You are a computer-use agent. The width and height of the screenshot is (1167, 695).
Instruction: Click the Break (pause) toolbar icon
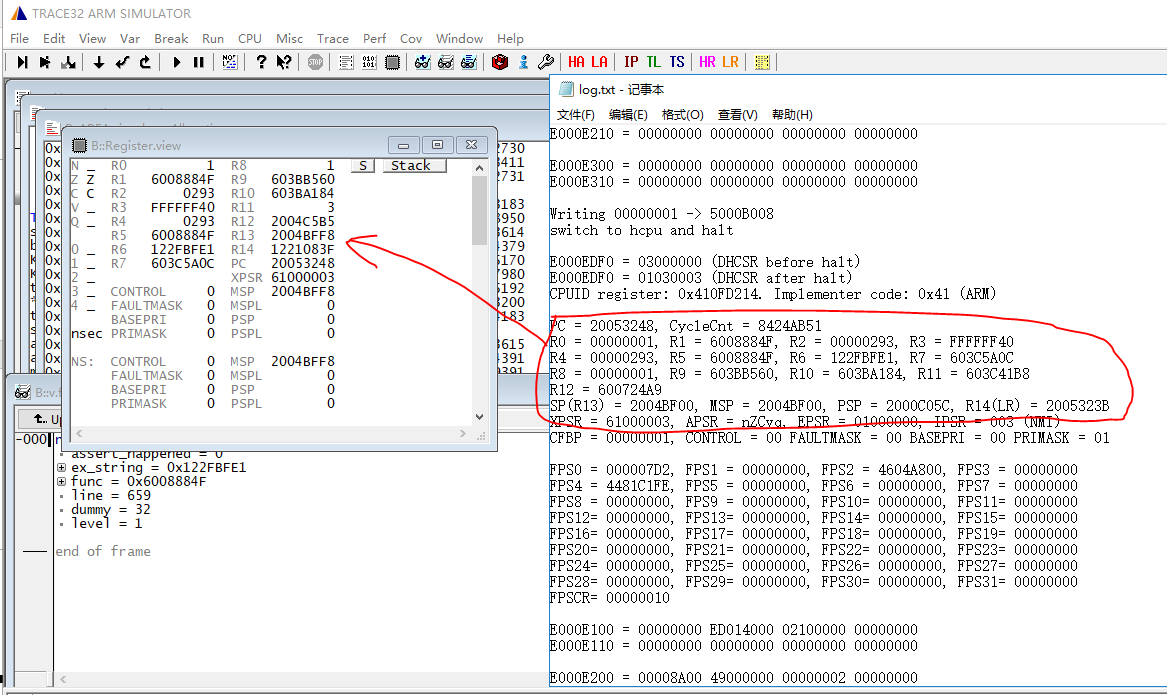(x=198, y=62)
